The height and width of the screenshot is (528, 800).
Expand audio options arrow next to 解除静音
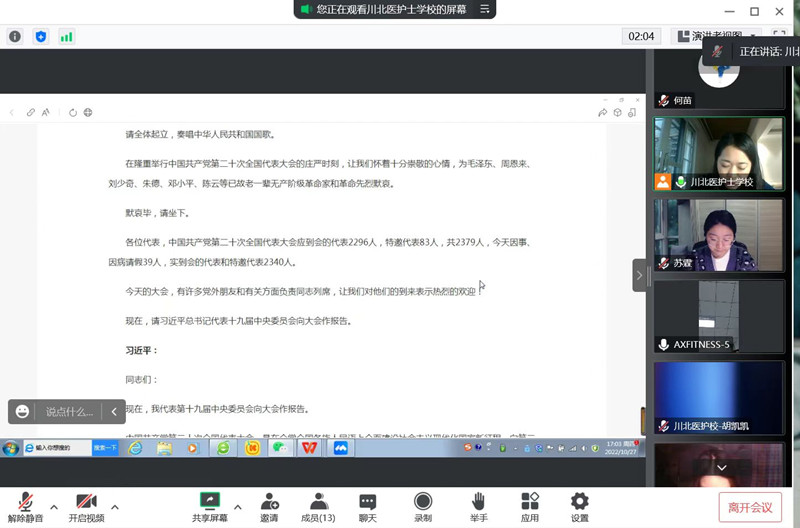(x=54, y=507)
